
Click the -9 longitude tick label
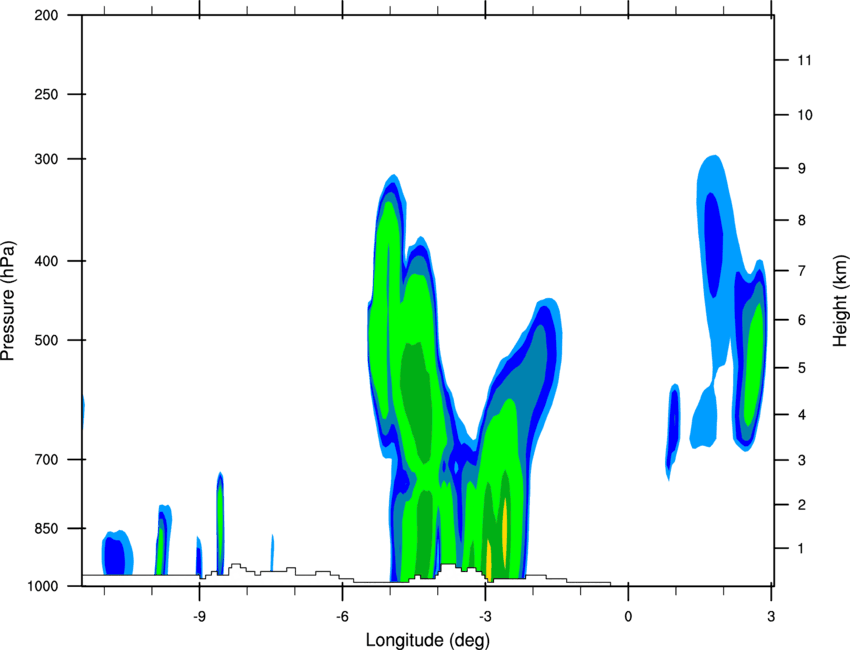[x=199, y=616]
